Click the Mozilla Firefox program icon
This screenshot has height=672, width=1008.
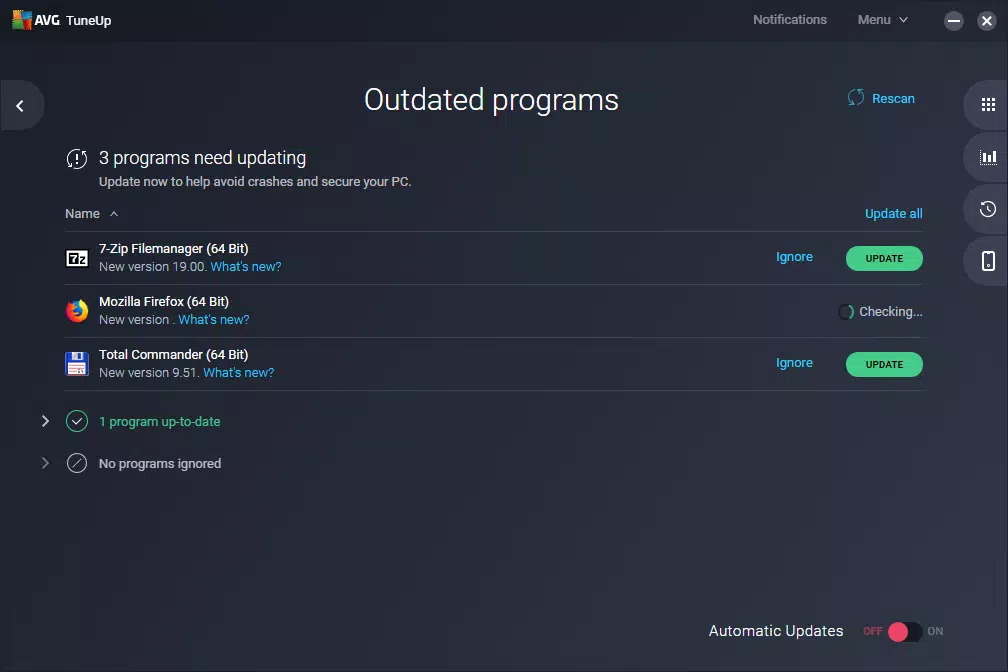click(77, 311)
